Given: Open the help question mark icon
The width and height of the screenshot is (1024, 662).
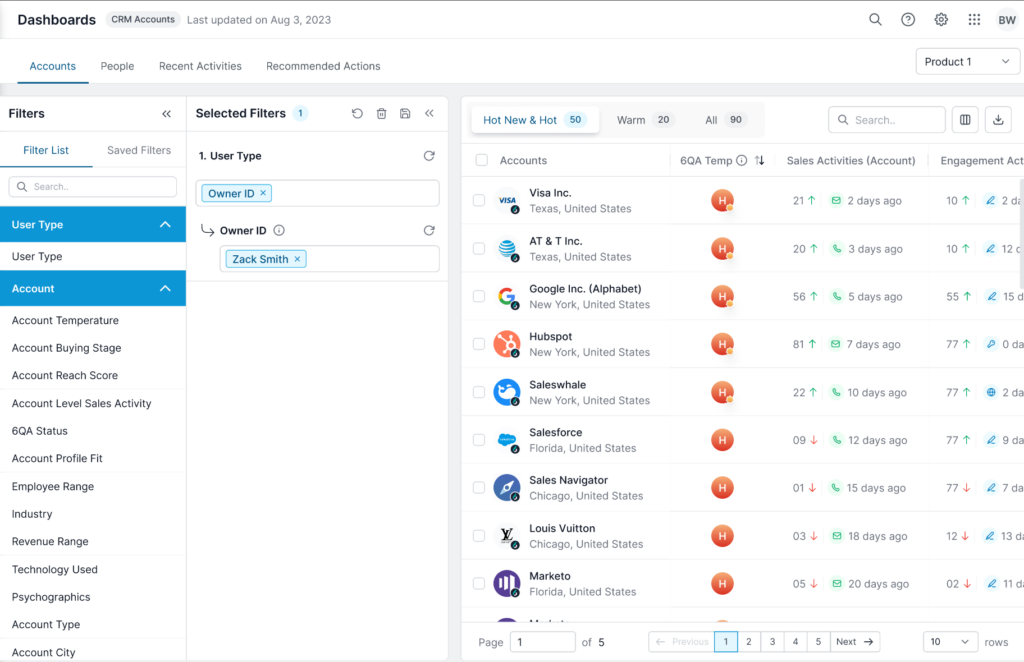Looking at the screenshot, I should (908, 20).
